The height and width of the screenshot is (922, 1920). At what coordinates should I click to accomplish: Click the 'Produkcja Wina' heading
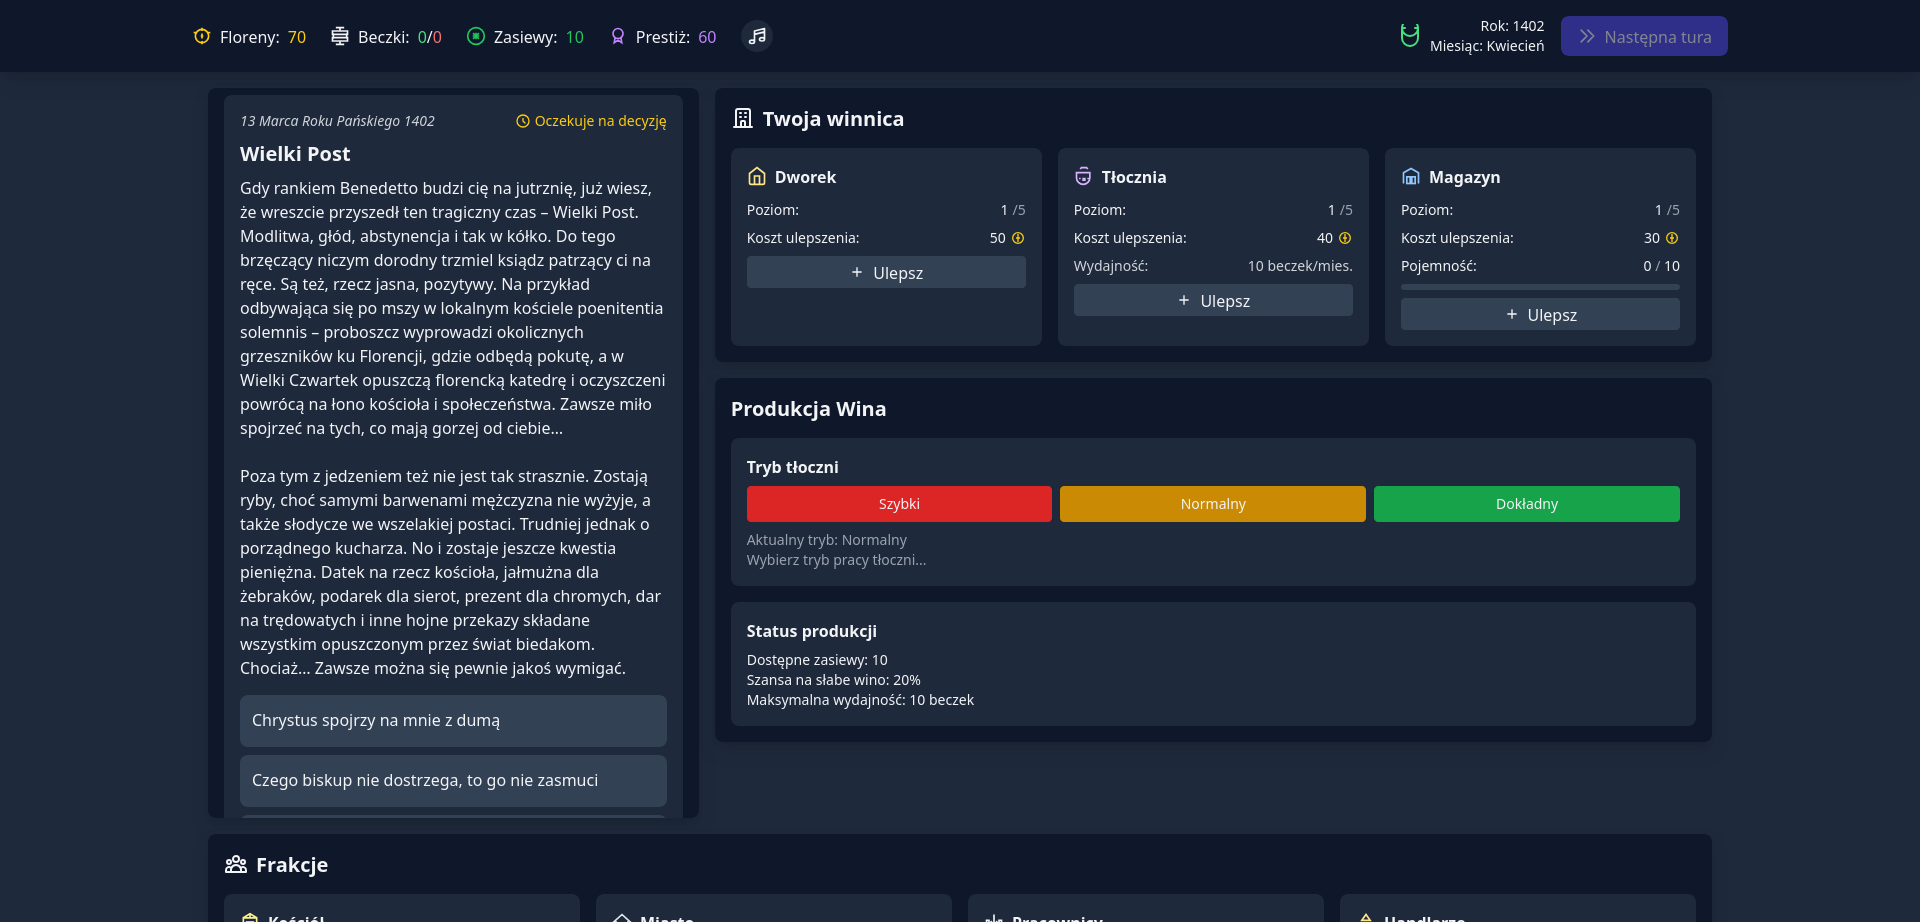click(808, 409)
